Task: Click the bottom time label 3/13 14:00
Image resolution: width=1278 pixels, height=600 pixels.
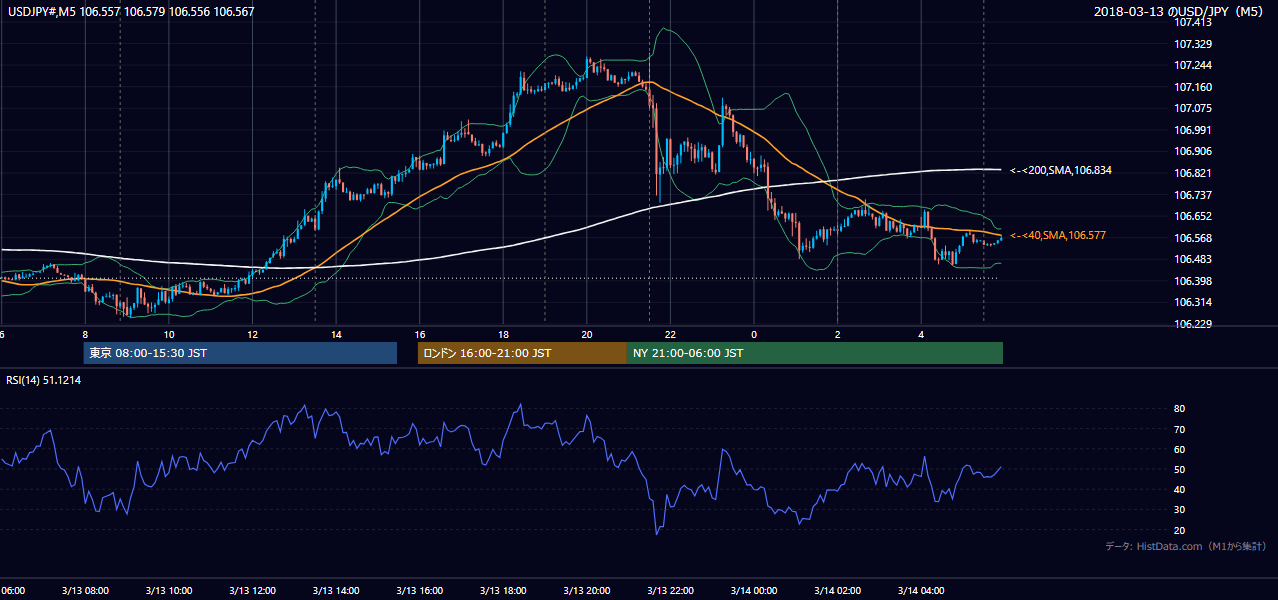Action: 335,590
